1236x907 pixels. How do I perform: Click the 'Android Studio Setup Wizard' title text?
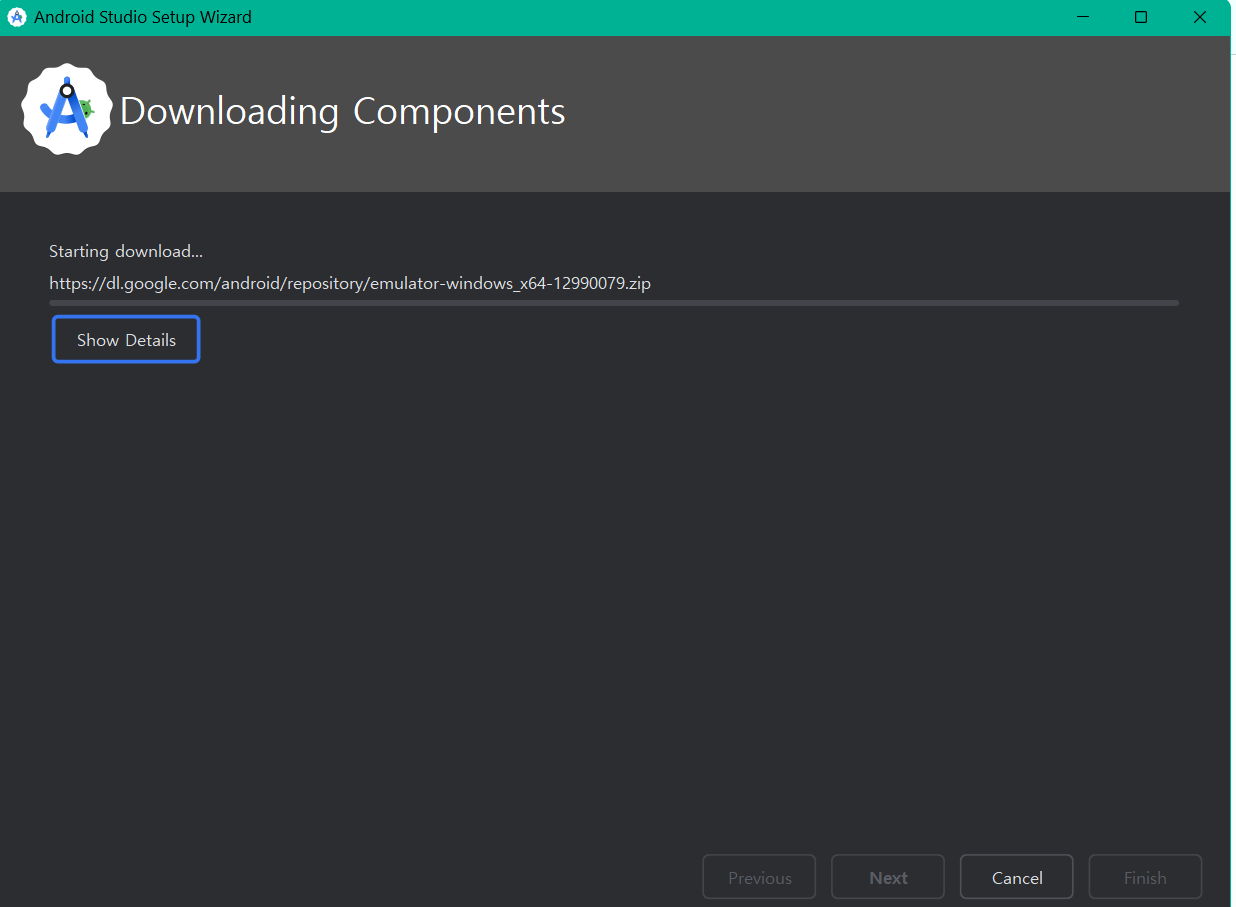click(143, 17)
